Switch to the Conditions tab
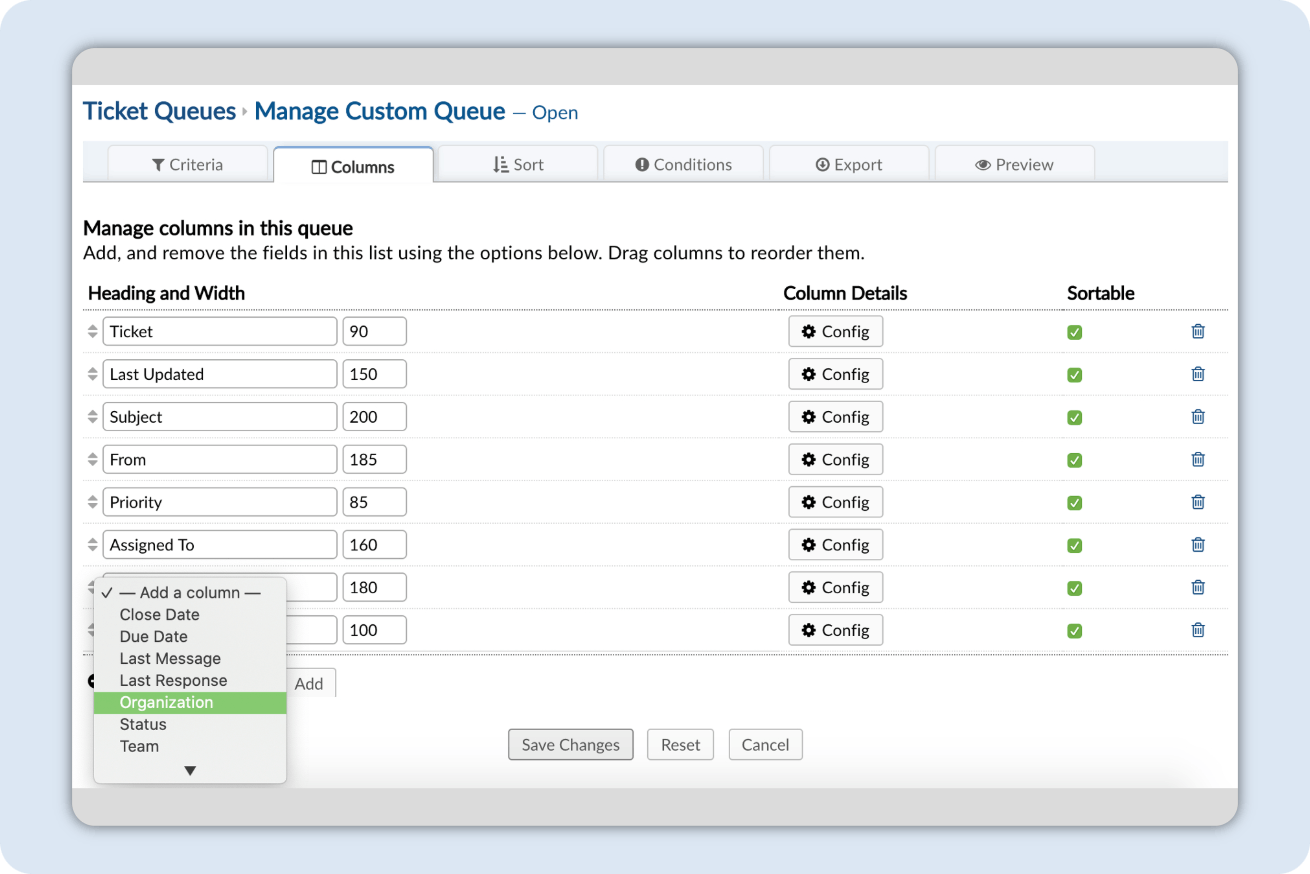The height and width of the screenshot is (874, 1310). [684, 164]
